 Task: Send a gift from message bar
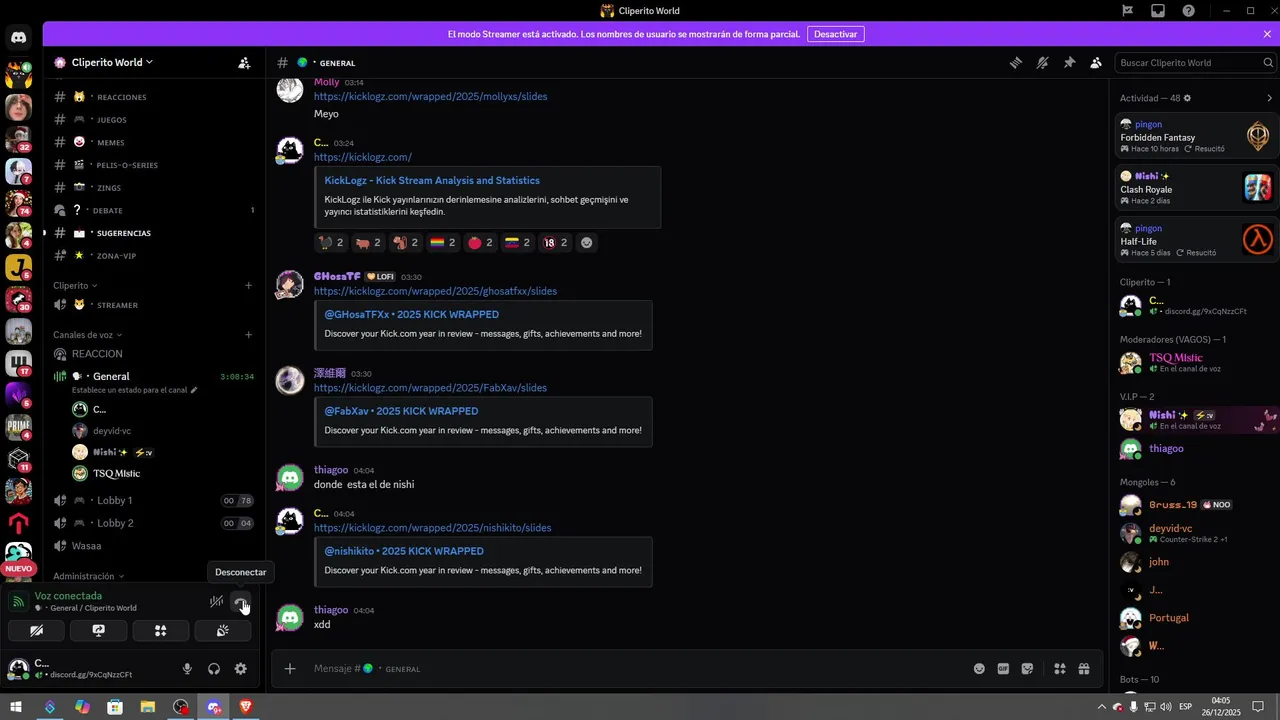pos(1084,669)
